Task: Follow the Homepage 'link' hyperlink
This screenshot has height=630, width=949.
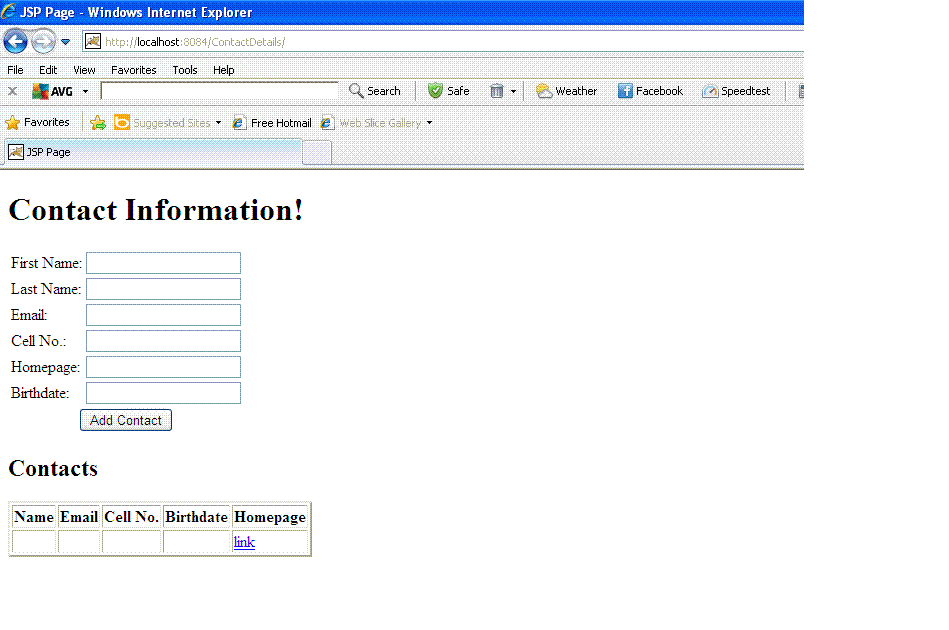Action: tap(245, 542)
